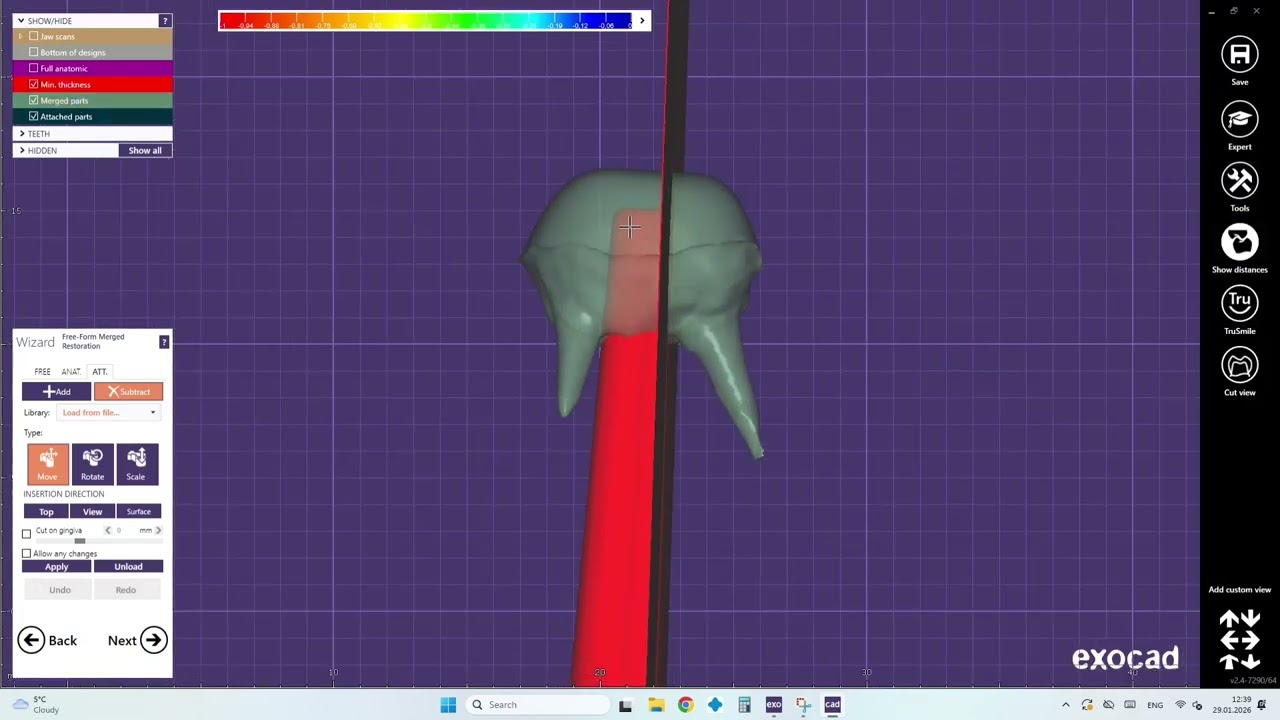
Task: Open the weather widget Cloudy
Action: tap(35, 705)
